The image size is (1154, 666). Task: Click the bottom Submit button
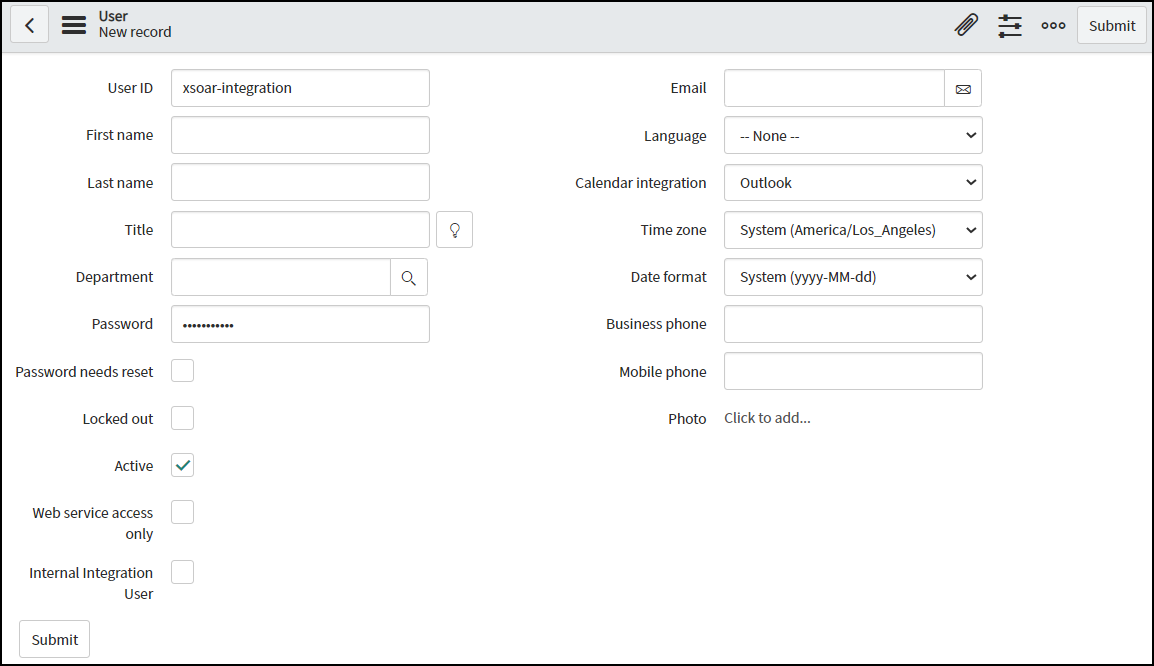[x=55, y=639]
